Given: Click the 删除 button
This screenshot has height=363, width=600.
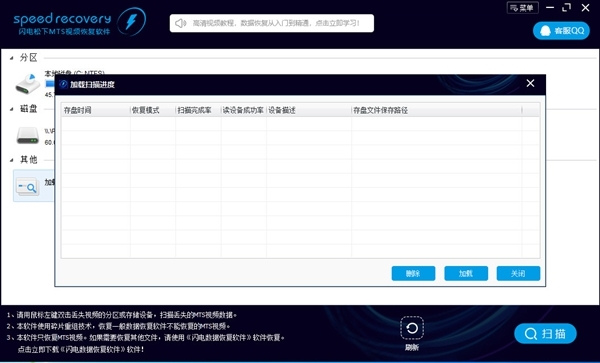Looking at the screenshot, I should (413, 273).
